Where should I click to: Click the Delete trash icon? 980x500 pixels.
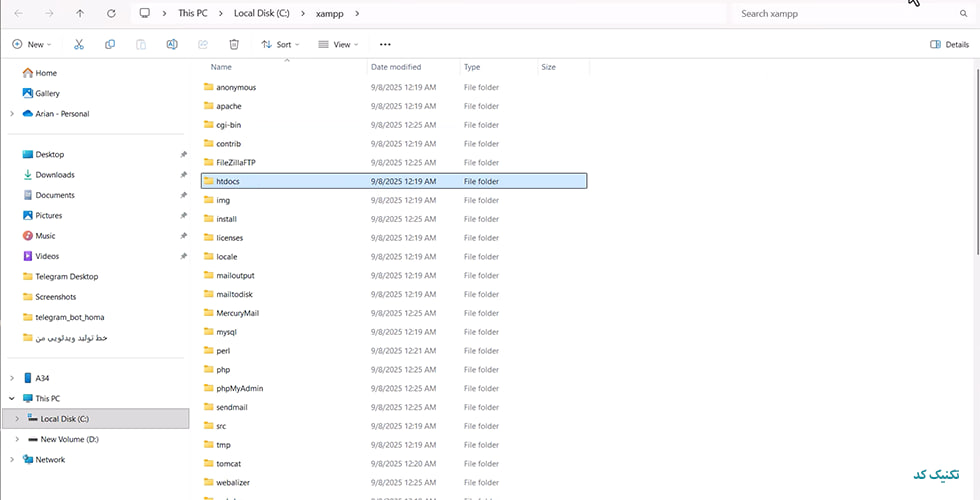[234, 44]
